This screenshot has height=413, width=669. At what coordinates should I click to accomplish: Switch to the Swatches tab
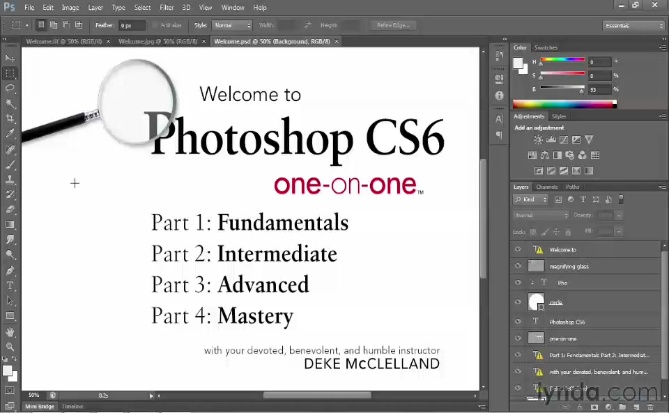click(x=546, y=47)
